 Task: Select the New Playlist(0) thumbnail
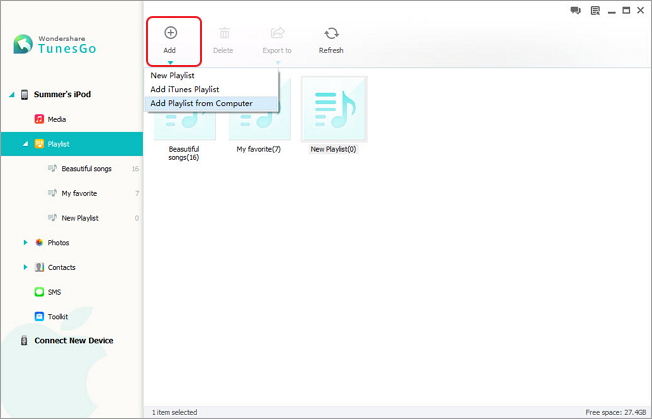pos(334,109)
